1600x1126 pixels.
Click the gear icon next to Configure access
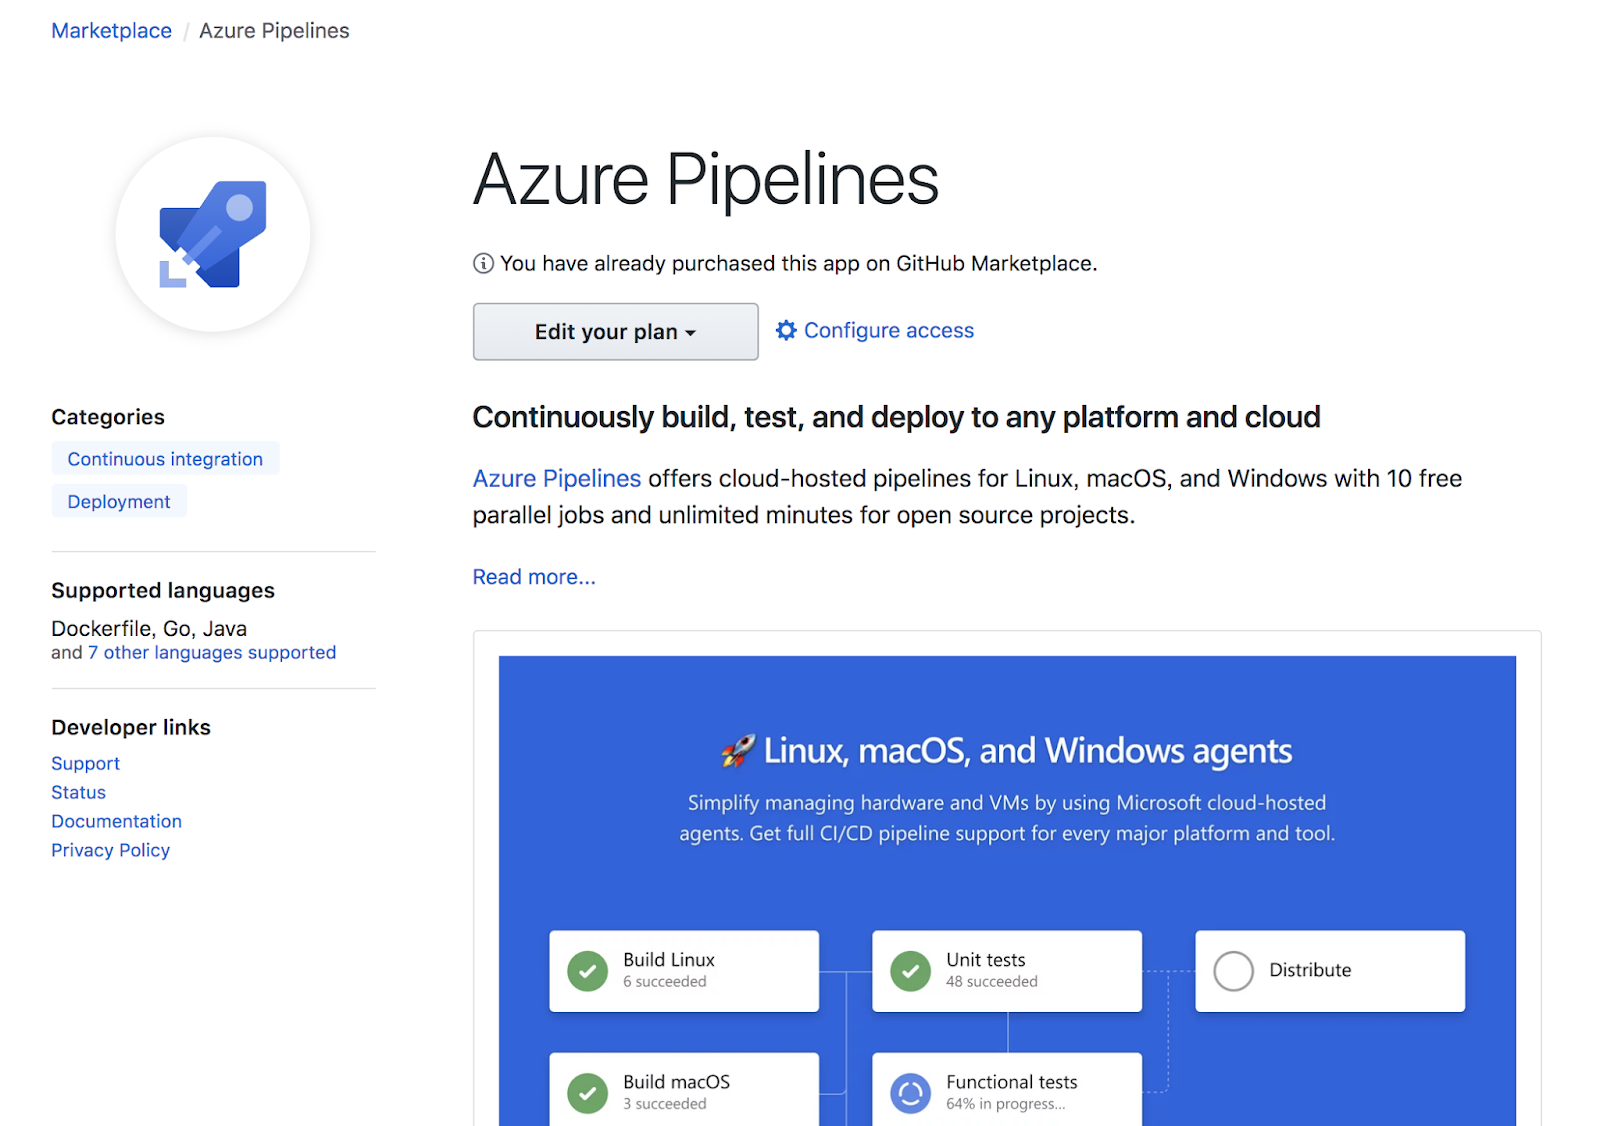coord(786,330)
